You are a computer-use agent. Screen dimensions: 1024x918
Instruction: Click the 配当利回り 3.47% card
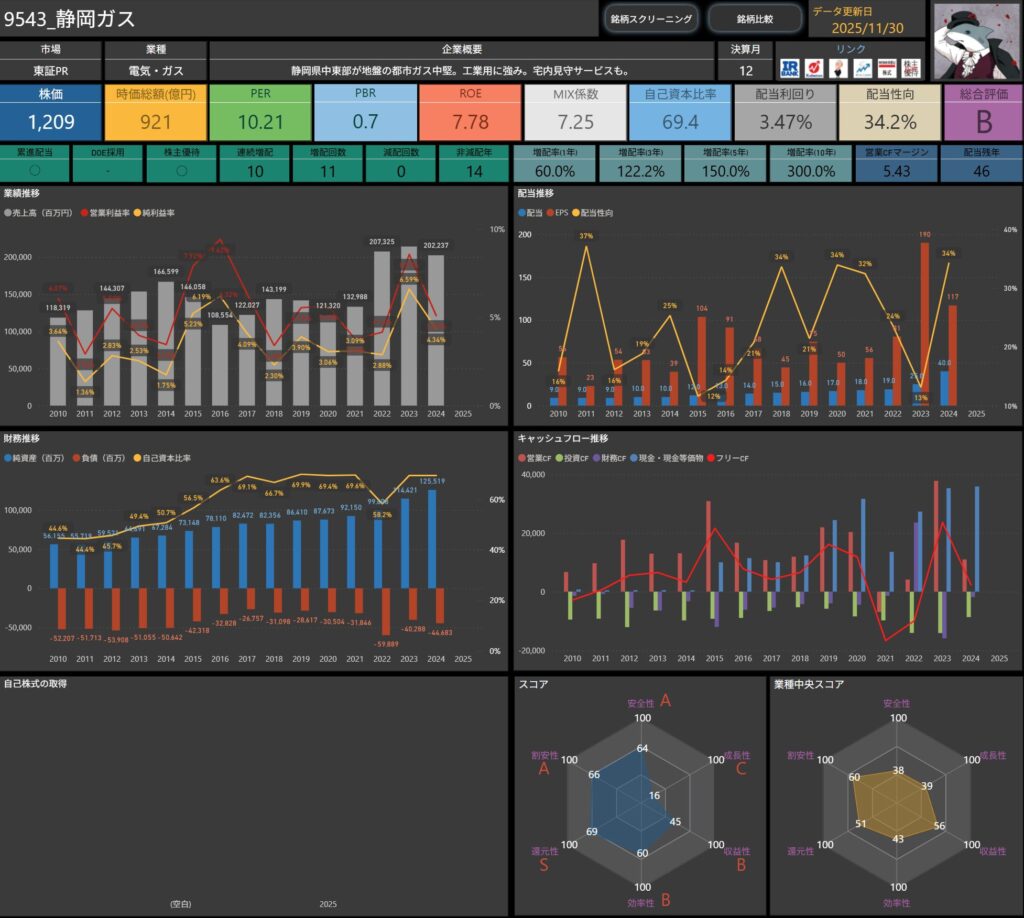coord(784,112)
